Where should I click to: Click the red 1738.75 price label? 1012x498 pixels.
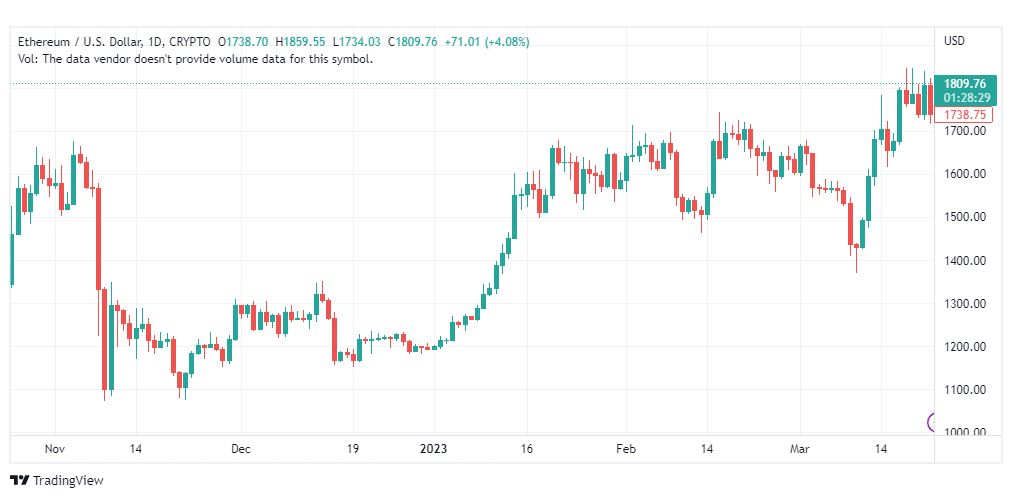click(x=967, y=115)
